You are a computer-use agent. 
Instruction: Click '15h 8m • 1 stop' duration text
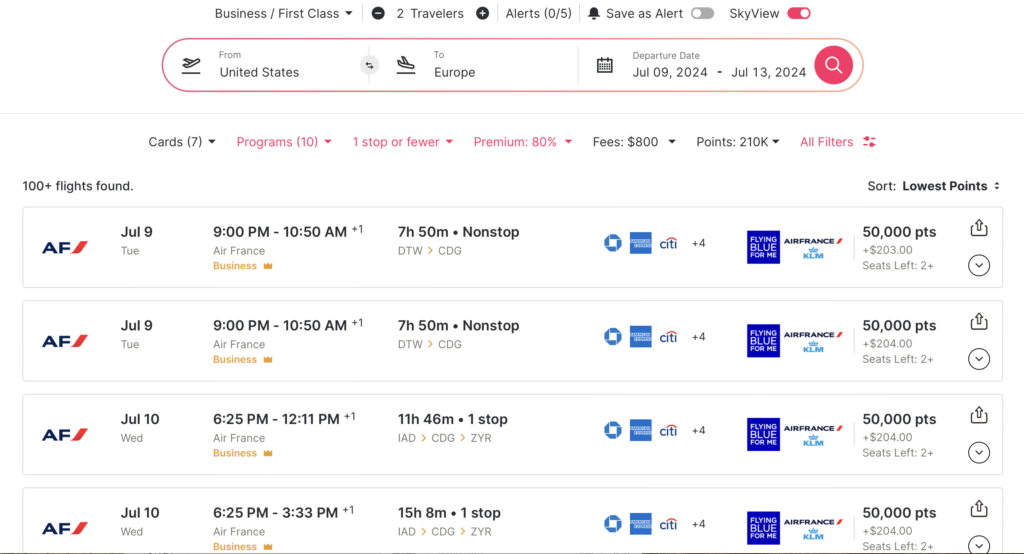pos(449,513)
